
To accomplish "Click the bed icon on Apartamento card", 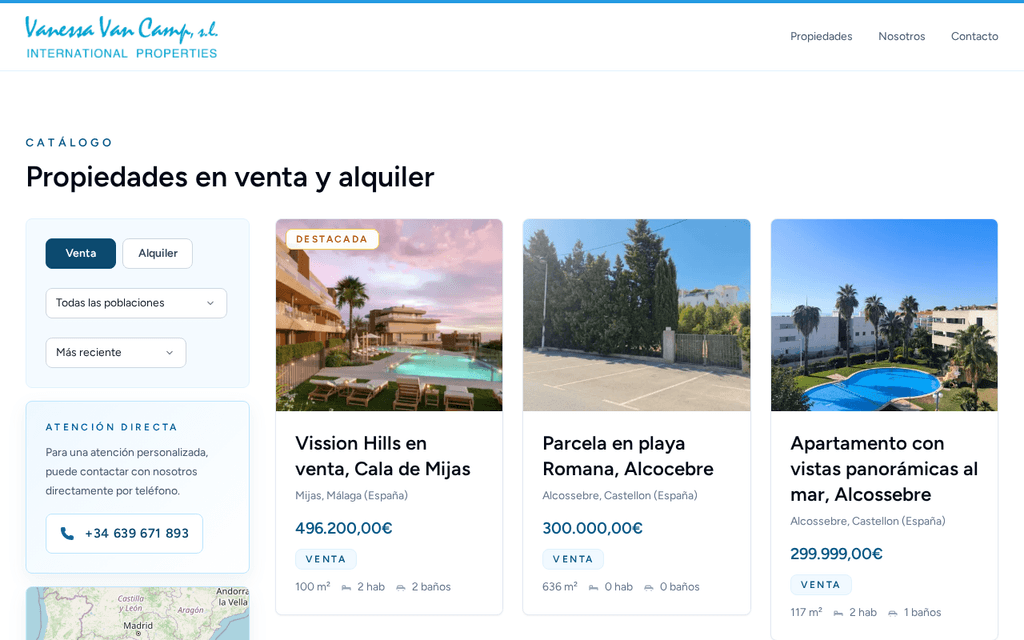I will coord(838,613).
